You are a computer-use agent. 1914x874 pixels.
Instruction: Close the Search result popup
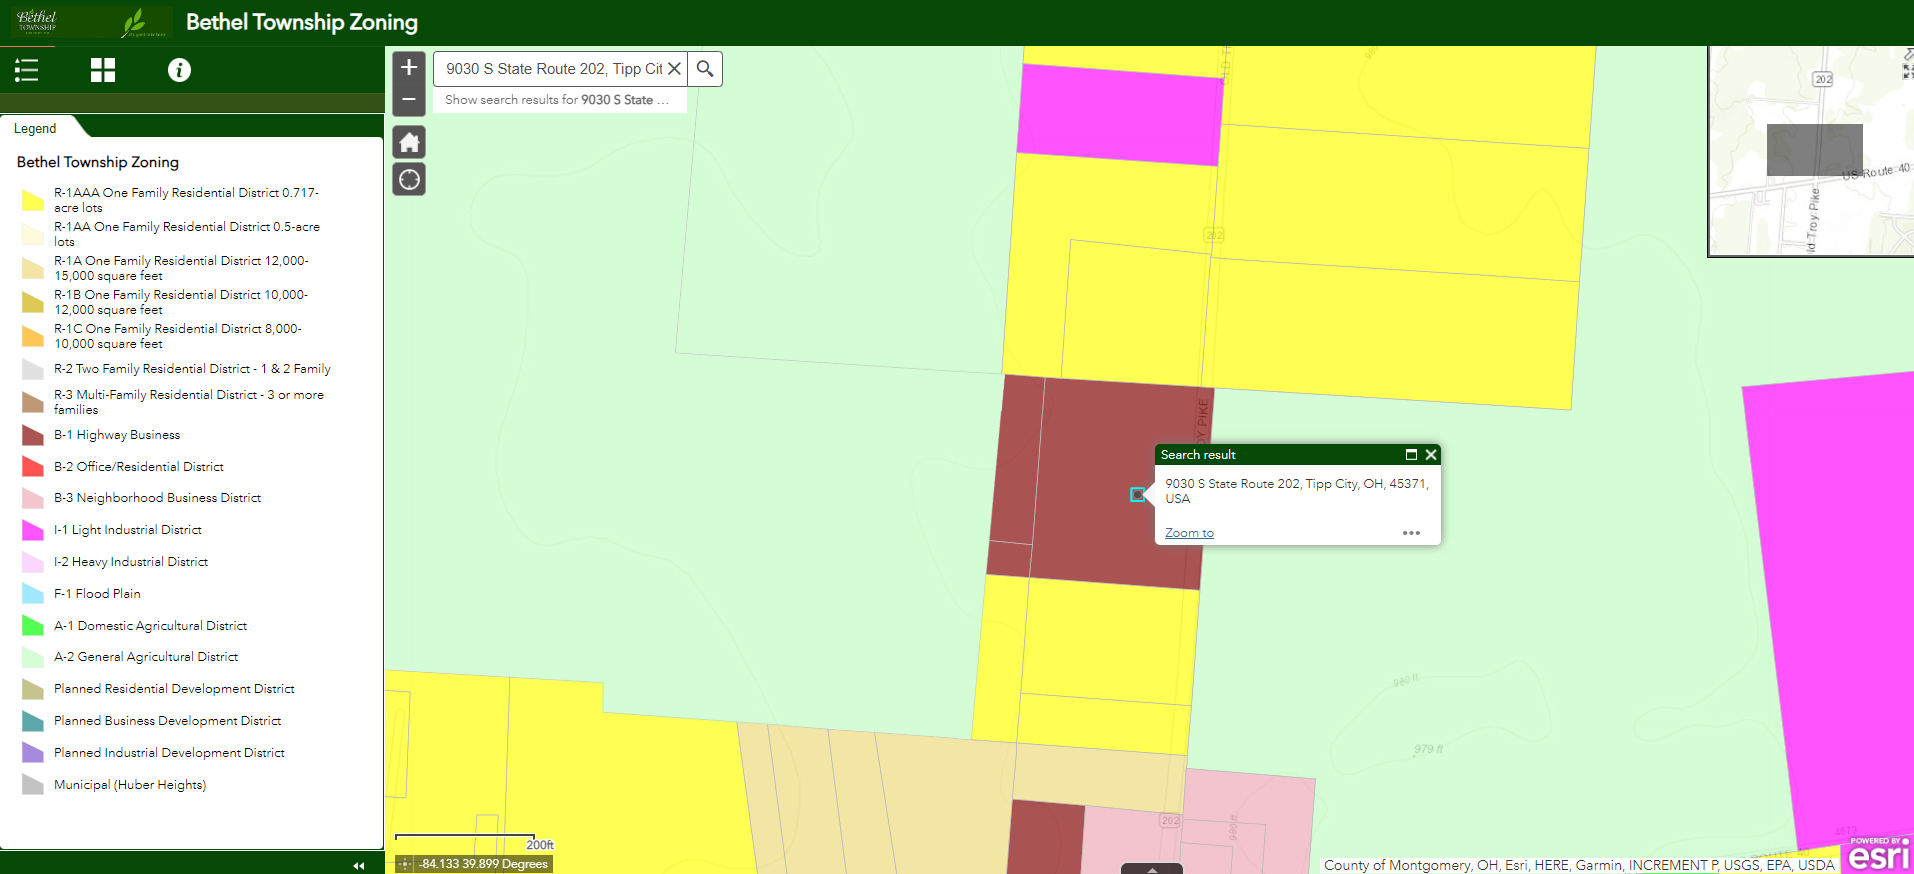(x=1431, y=455)
